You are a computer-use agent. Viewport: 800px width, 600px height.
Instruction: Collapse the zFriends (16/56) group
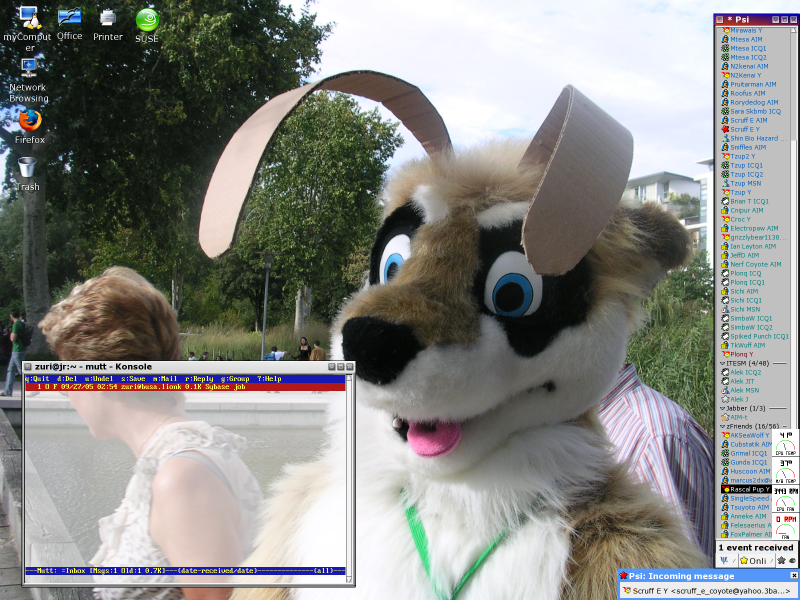[722, 426]
